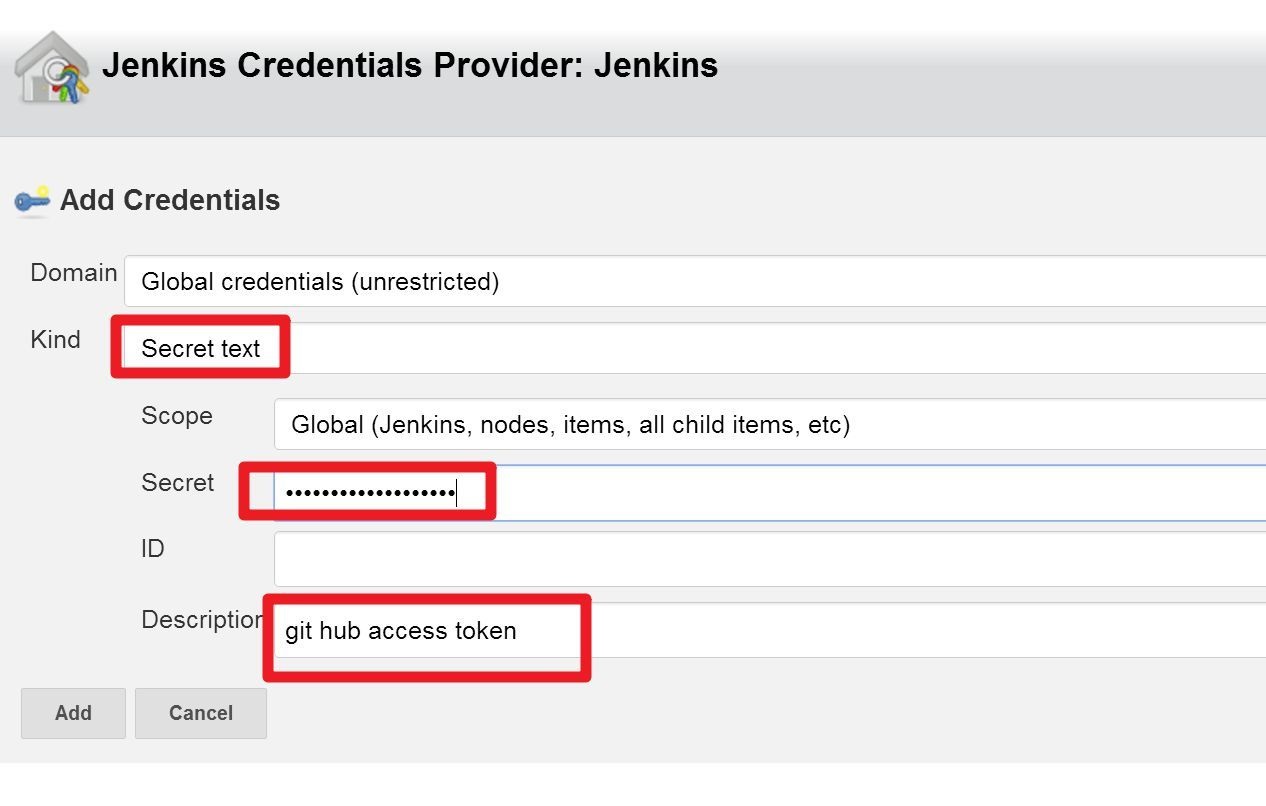This screenshot has width=1266, height=806.
Task: Expand the Kind dropdown showing Secret text
Action: (695, 348)
